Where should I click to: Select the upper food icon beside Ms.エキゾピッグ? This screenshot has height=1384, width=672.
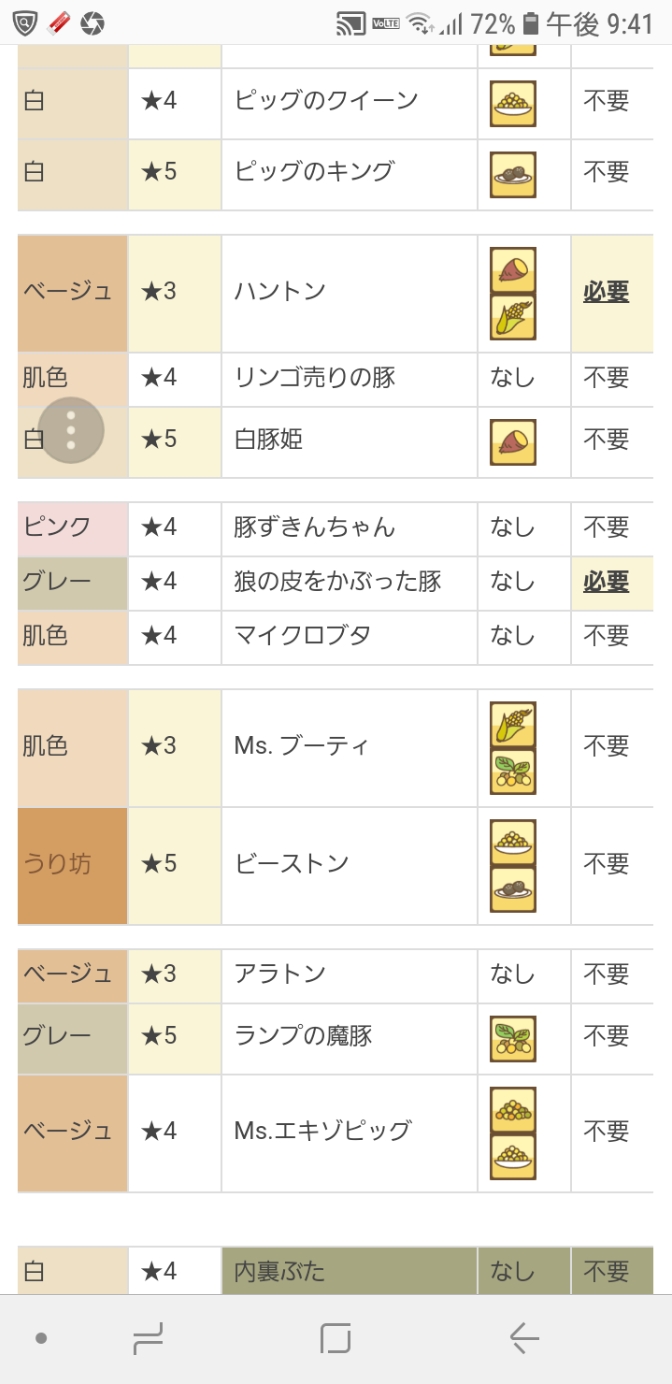513,1110
